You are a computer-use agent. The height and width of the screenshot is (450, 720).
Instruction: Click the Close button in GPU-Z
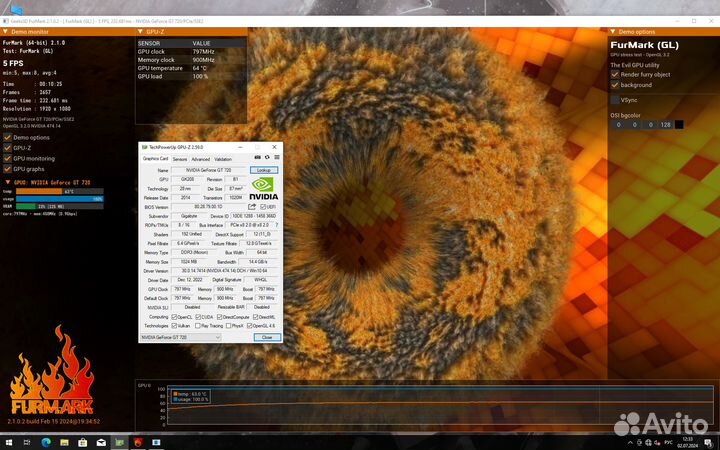click(x=266, y=338)
